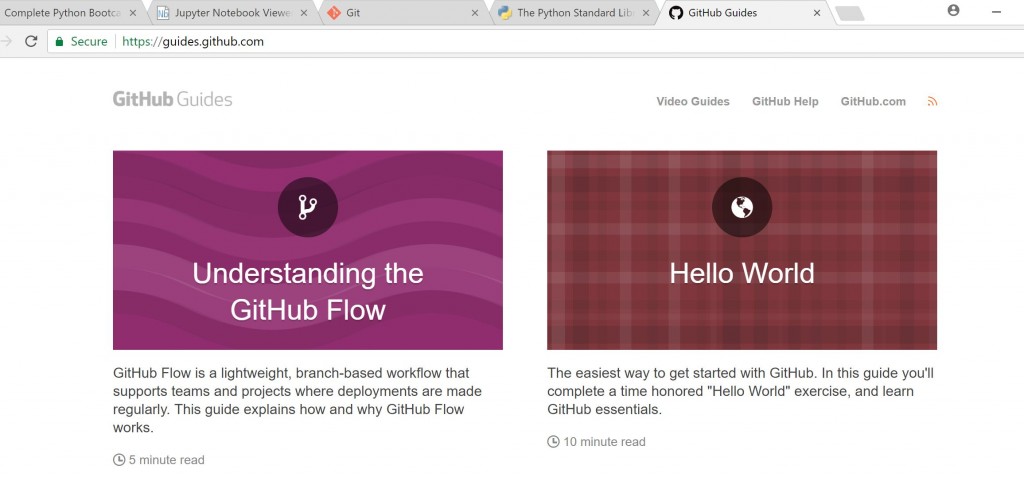Click the orange RSS feed icon

coord(933,101)
